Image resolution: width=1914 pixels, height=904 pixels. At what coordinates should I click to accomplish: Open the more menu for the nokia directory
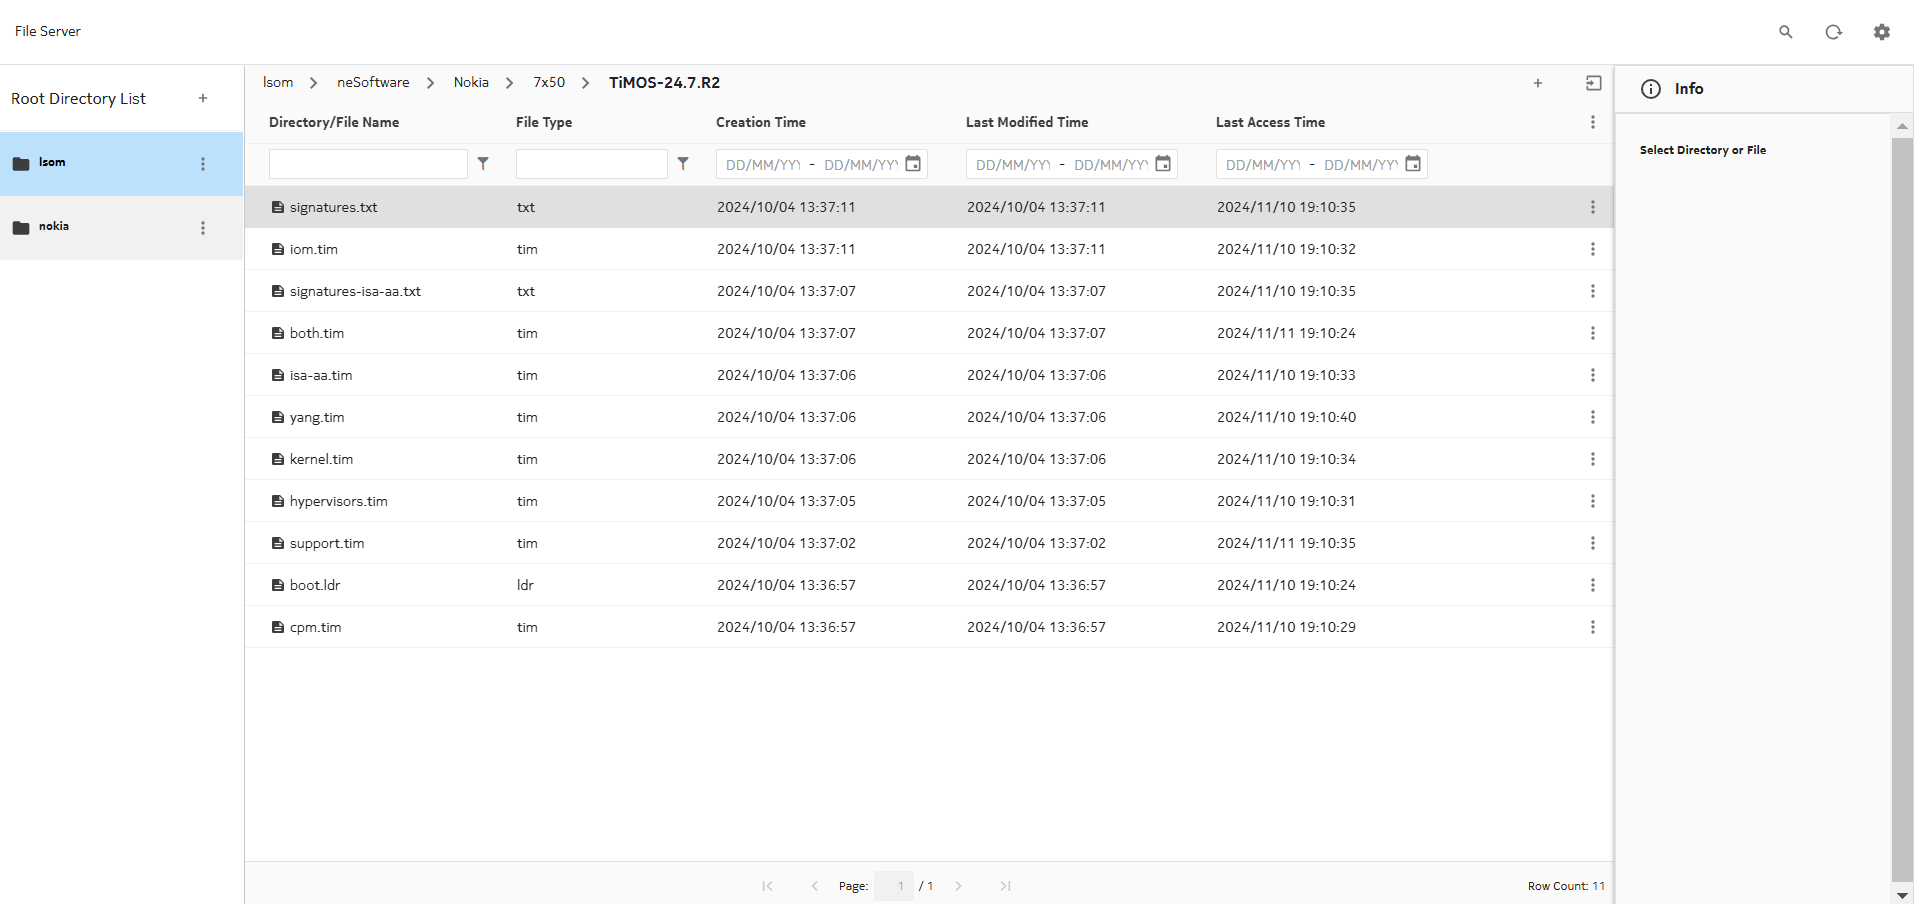tap(203, 228)
